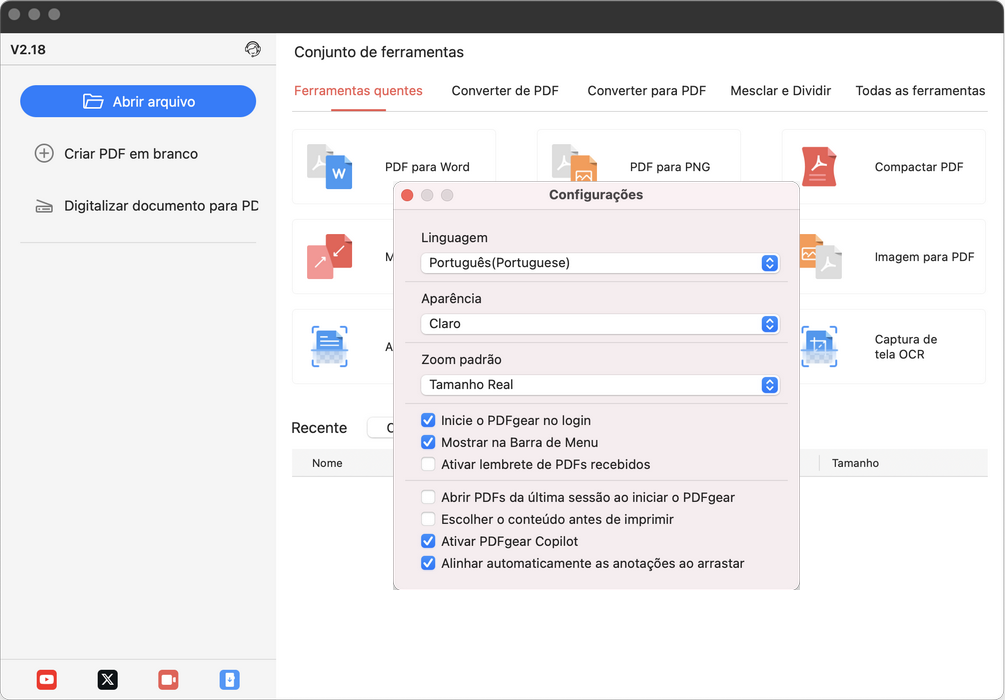
Task: Open the Linguagem dropdown
Action: (x=599, y=263)
